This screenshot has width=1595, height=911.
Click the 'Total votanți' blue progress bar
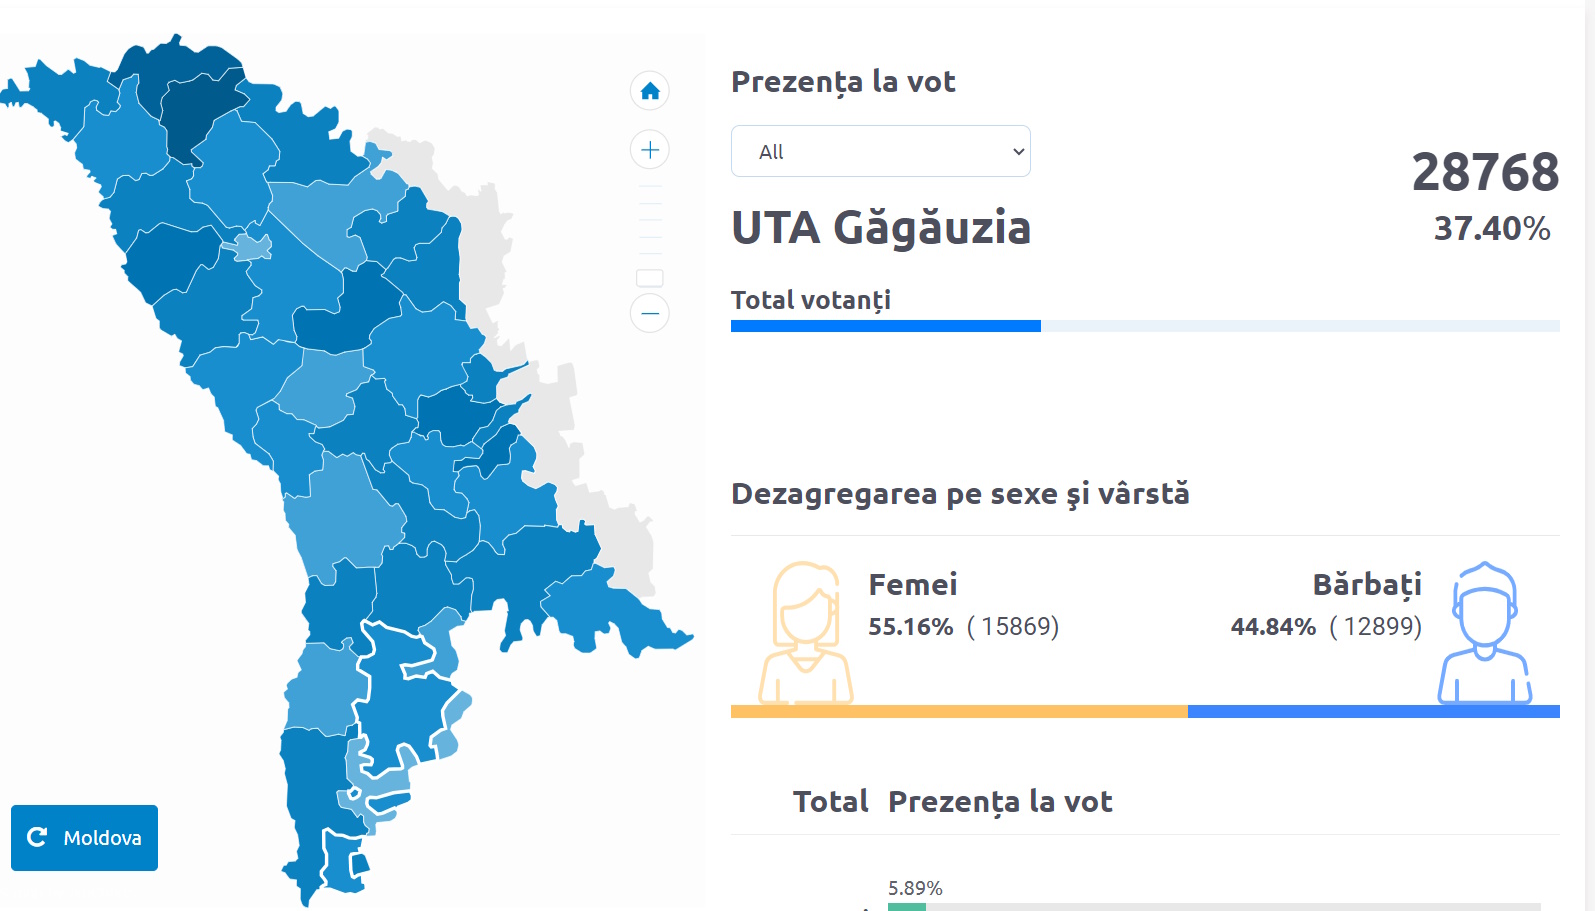point(885,326)
